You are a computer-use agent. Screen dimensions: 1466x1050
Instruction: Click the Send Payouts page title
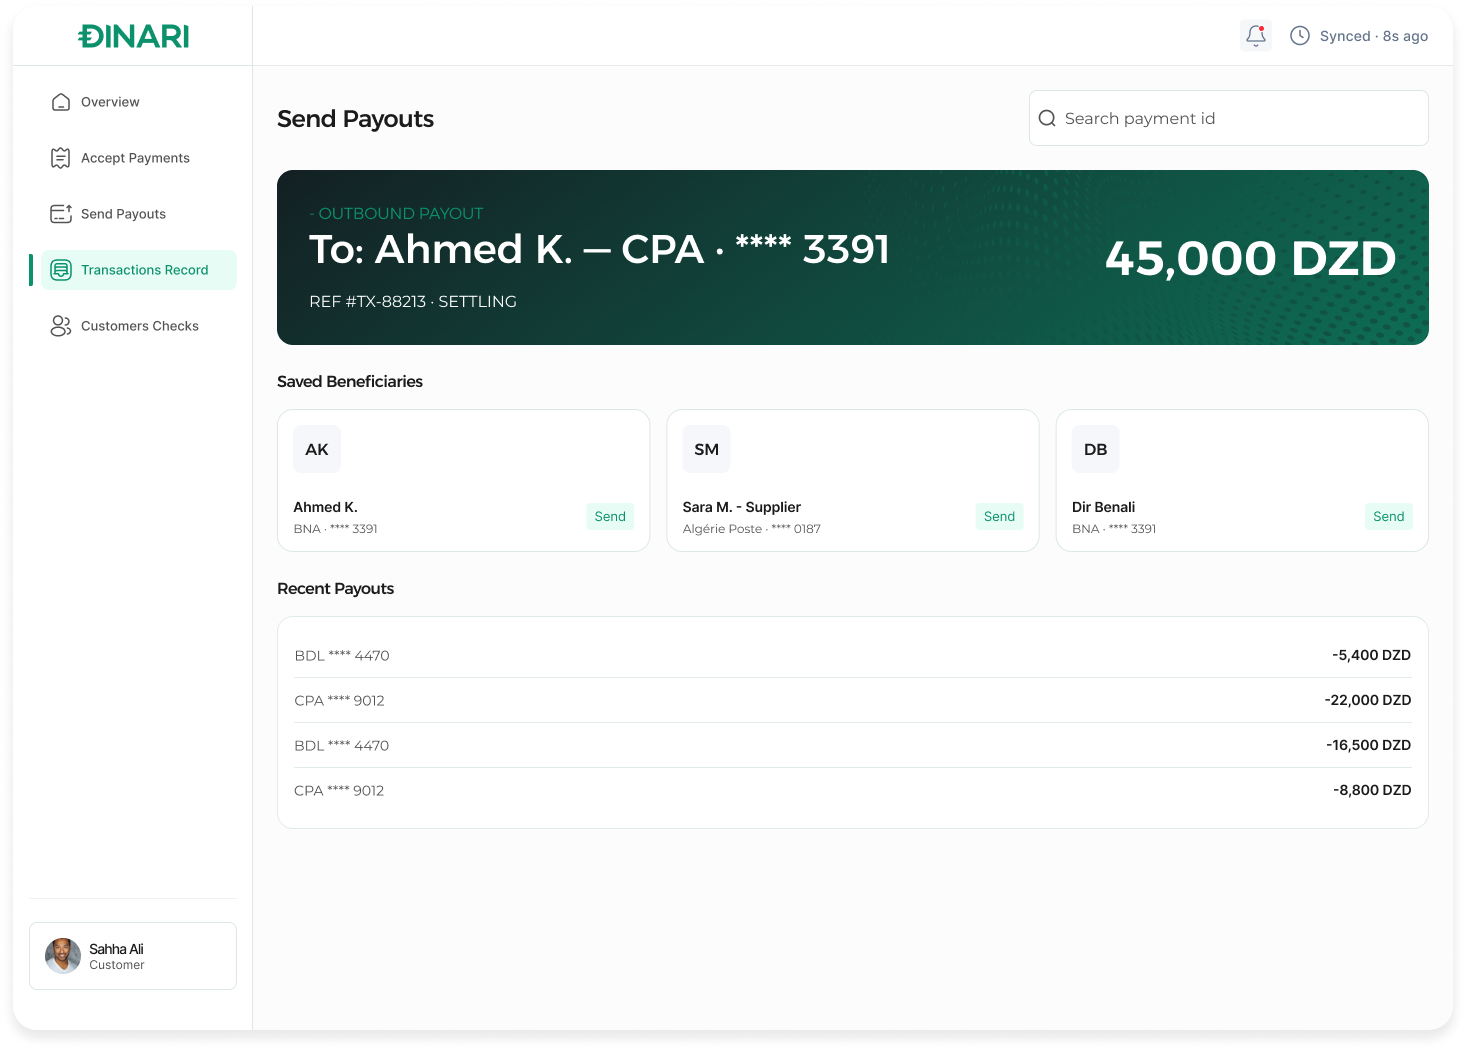355,119
